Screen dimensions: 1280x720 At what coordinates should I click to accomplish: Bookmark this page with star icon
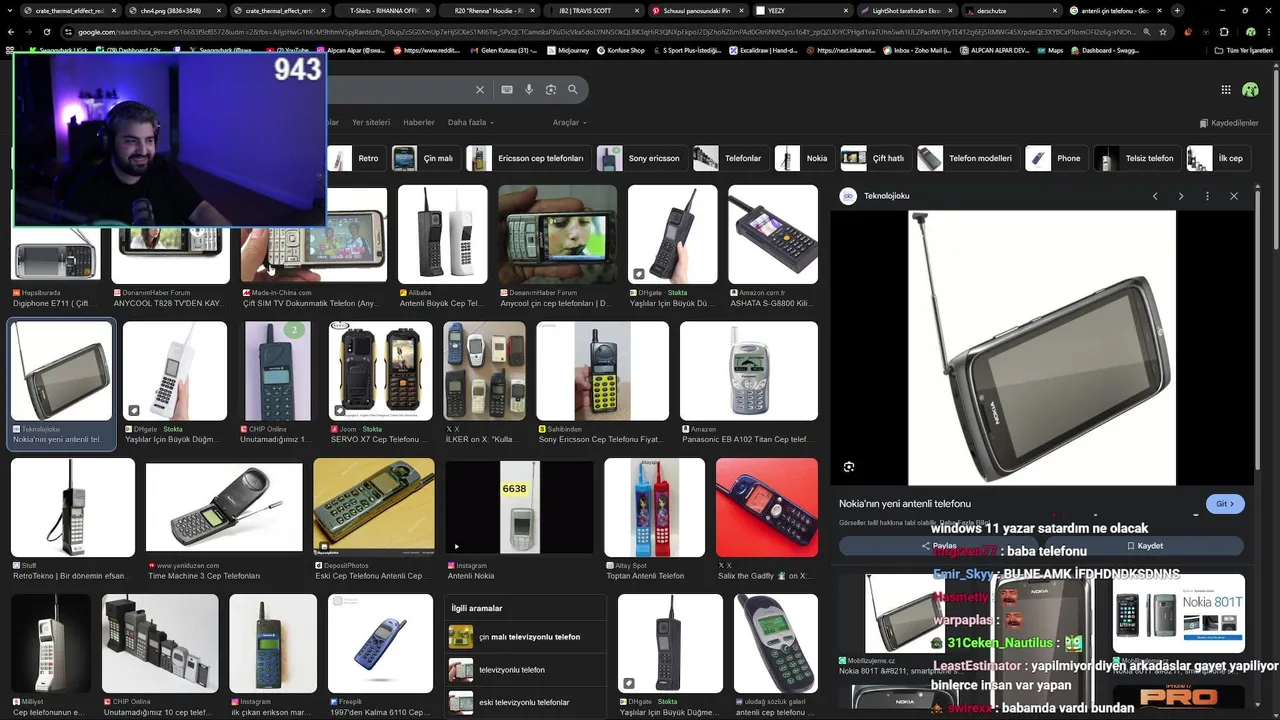click(1163, 32)
